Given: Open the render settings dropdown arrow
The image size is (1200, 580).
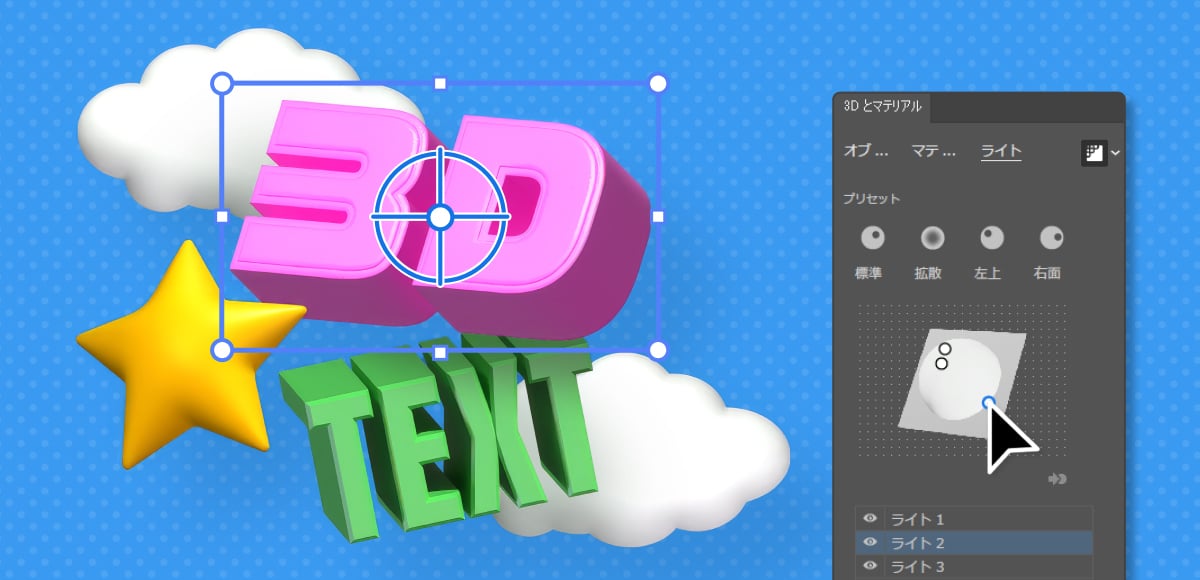Looking at the screenshot, I should (1115, 153).
